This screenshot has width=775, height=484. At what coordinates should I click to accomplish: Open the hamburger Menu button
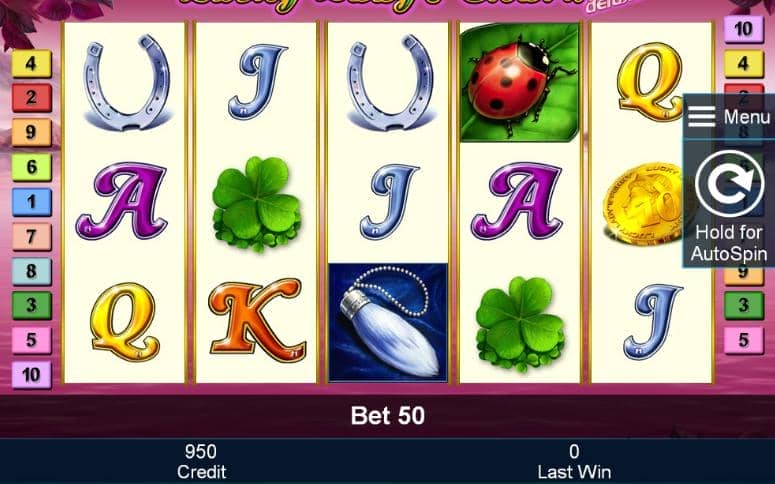(x=729, y=117)
